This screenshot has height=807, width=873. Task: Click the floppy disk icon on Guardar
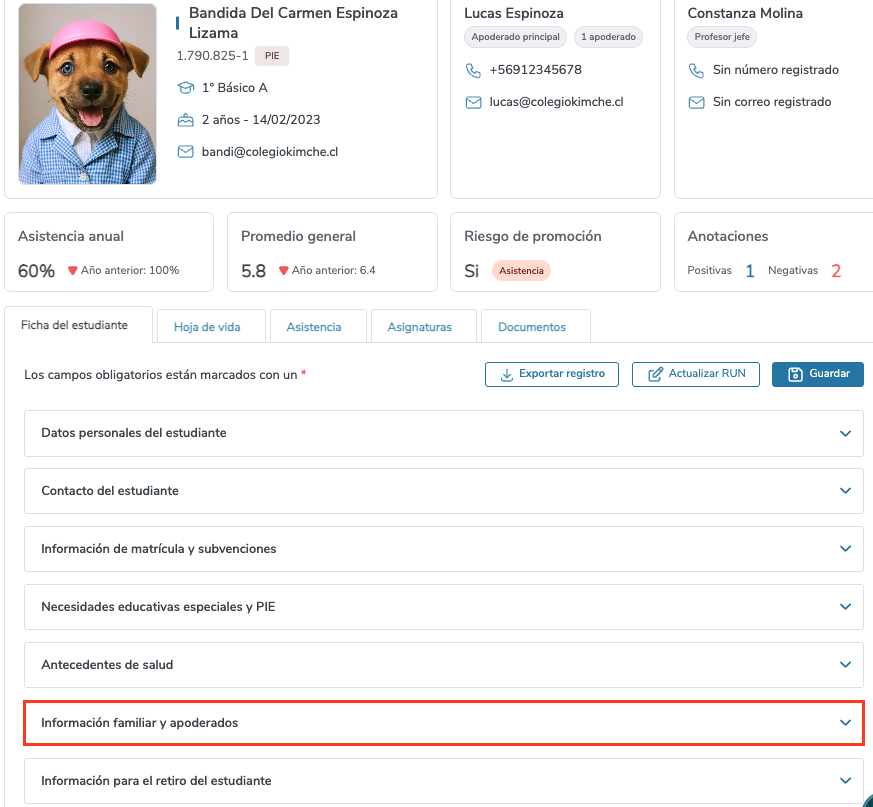coord(795,374)
